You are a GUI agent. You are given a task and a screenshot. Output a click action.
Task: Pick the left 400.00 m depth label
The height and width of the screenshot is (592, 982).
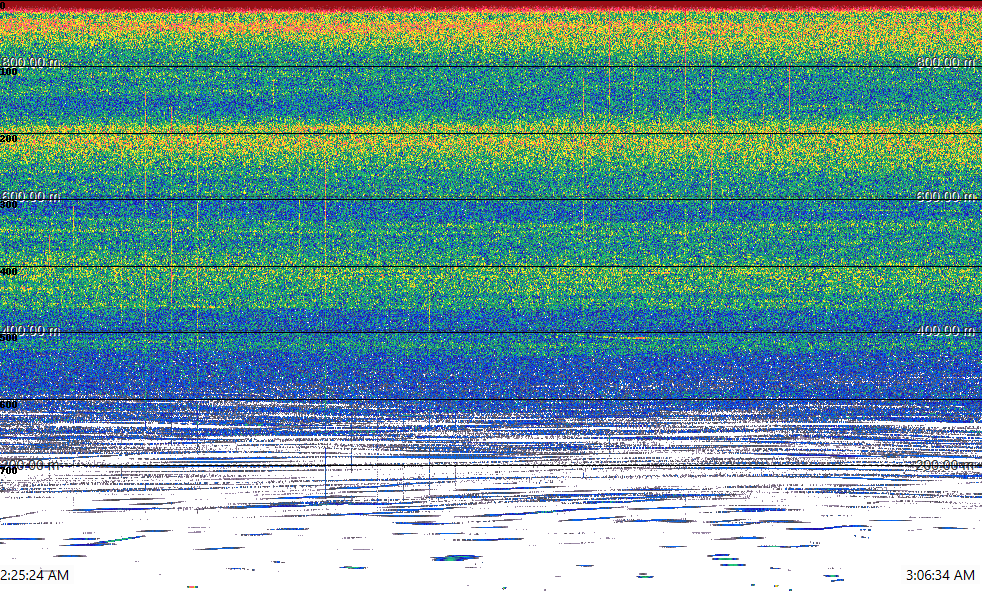(31, 330)
